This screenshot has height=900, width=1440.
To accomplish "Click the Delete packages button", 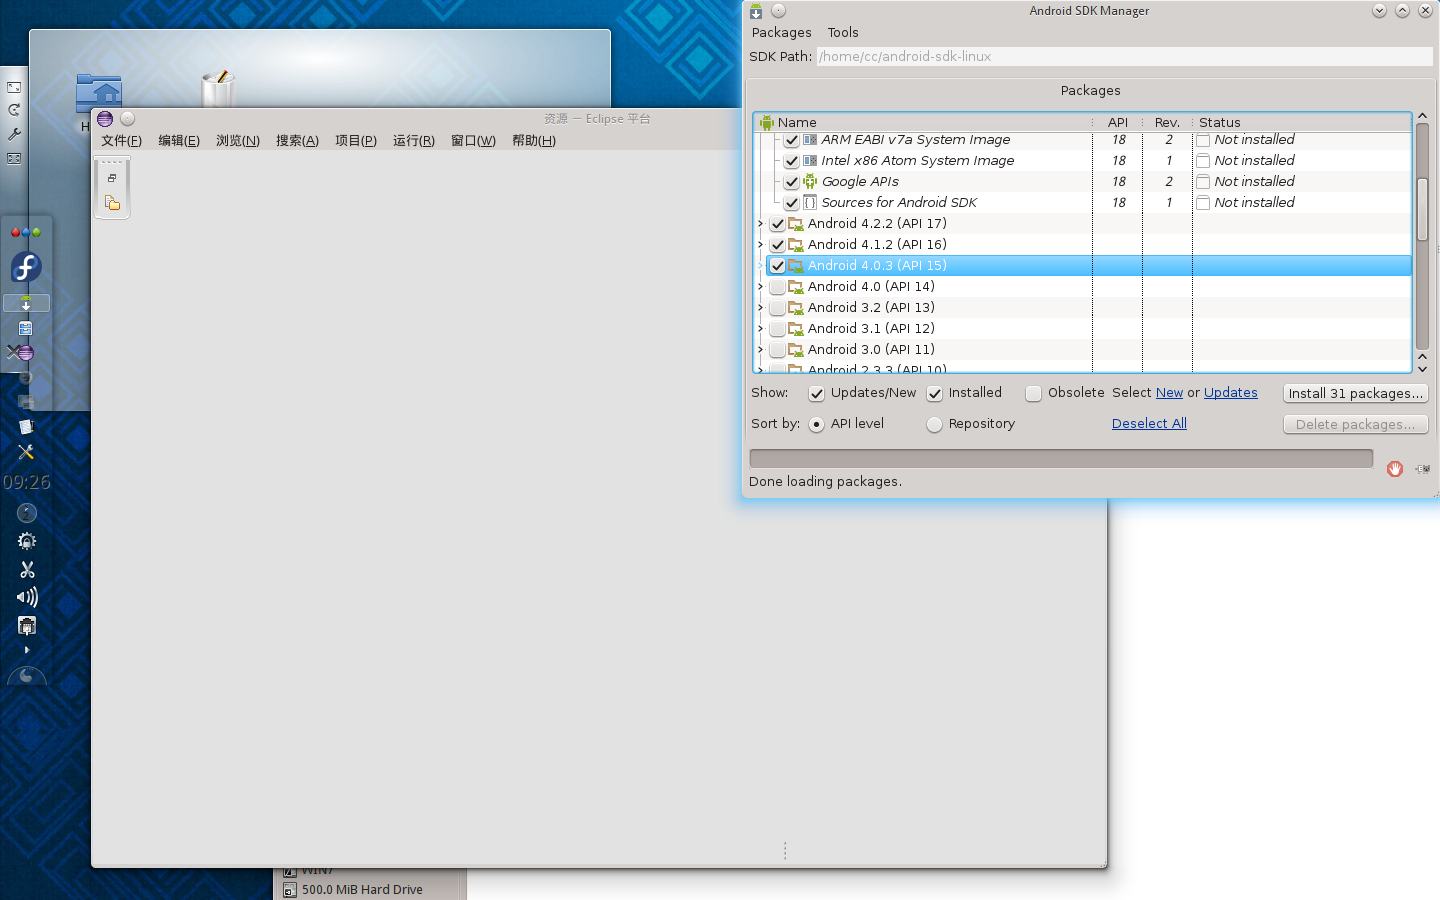I will 1355,424.
